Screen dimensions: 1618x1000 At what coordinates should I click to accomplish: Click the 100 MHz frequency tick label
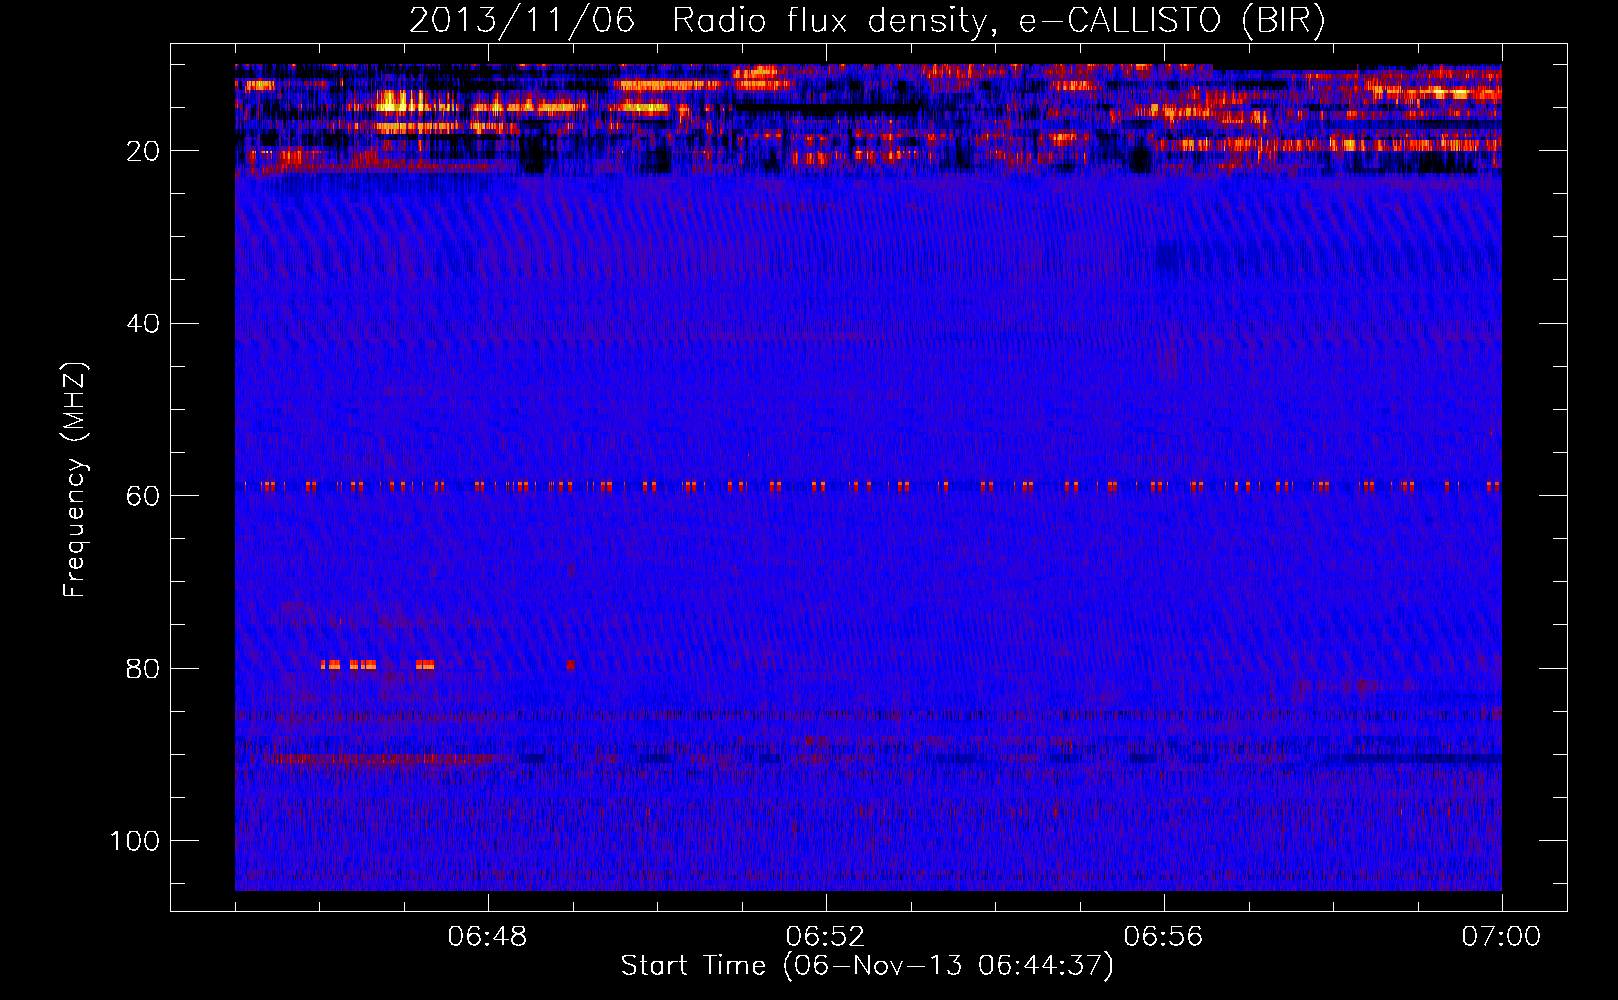click(x=136, y=840)
